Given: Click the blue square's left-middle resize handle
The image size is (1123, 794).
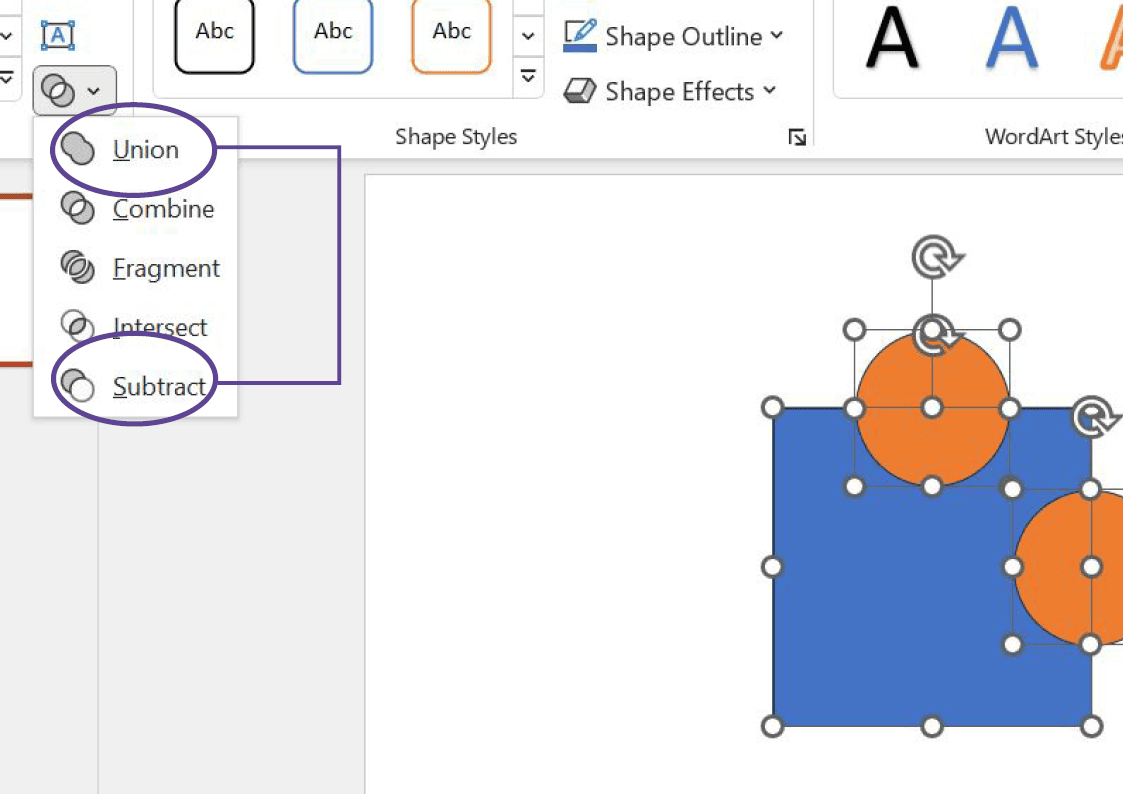Looking at the screenshot, I should pos(772,567).
